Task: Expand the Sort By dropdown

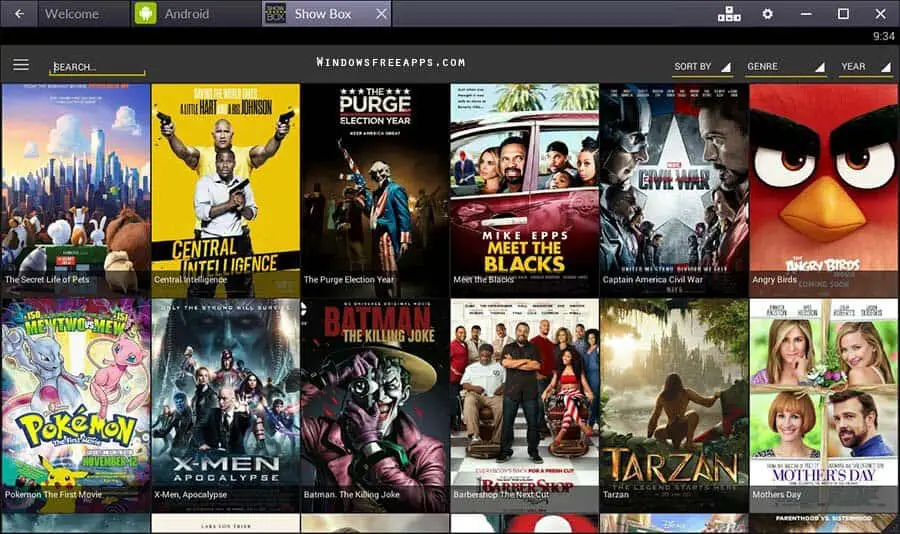Action: 703,67
